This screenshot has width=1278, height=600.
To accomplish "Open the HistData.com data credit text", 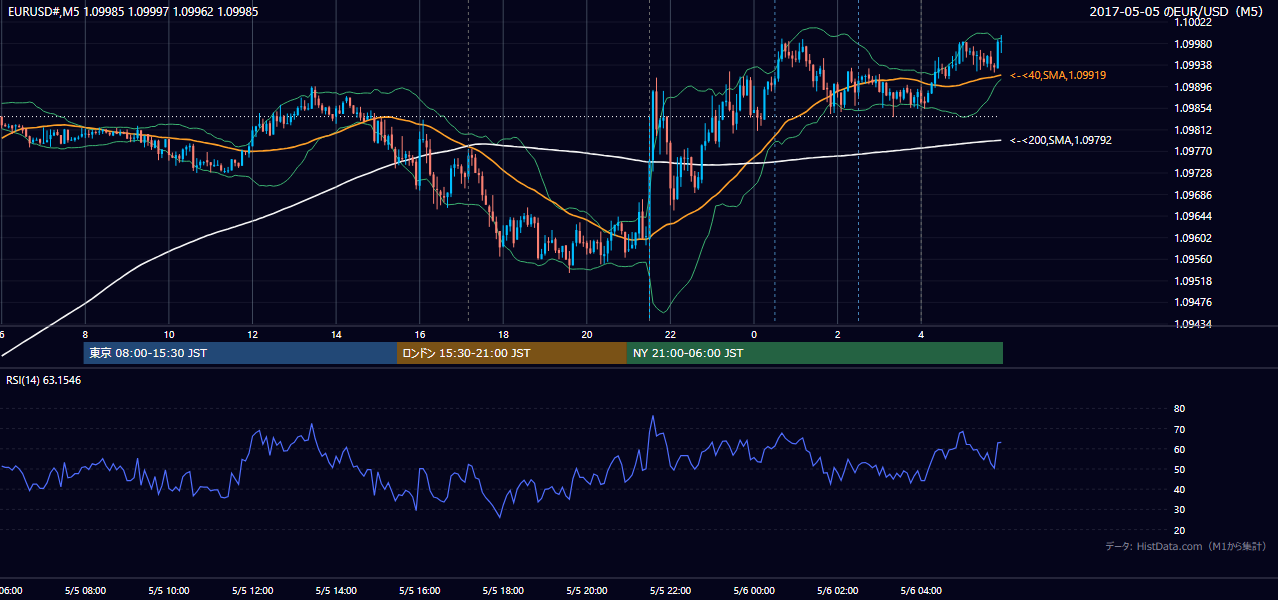I will tap(1185, 546).
